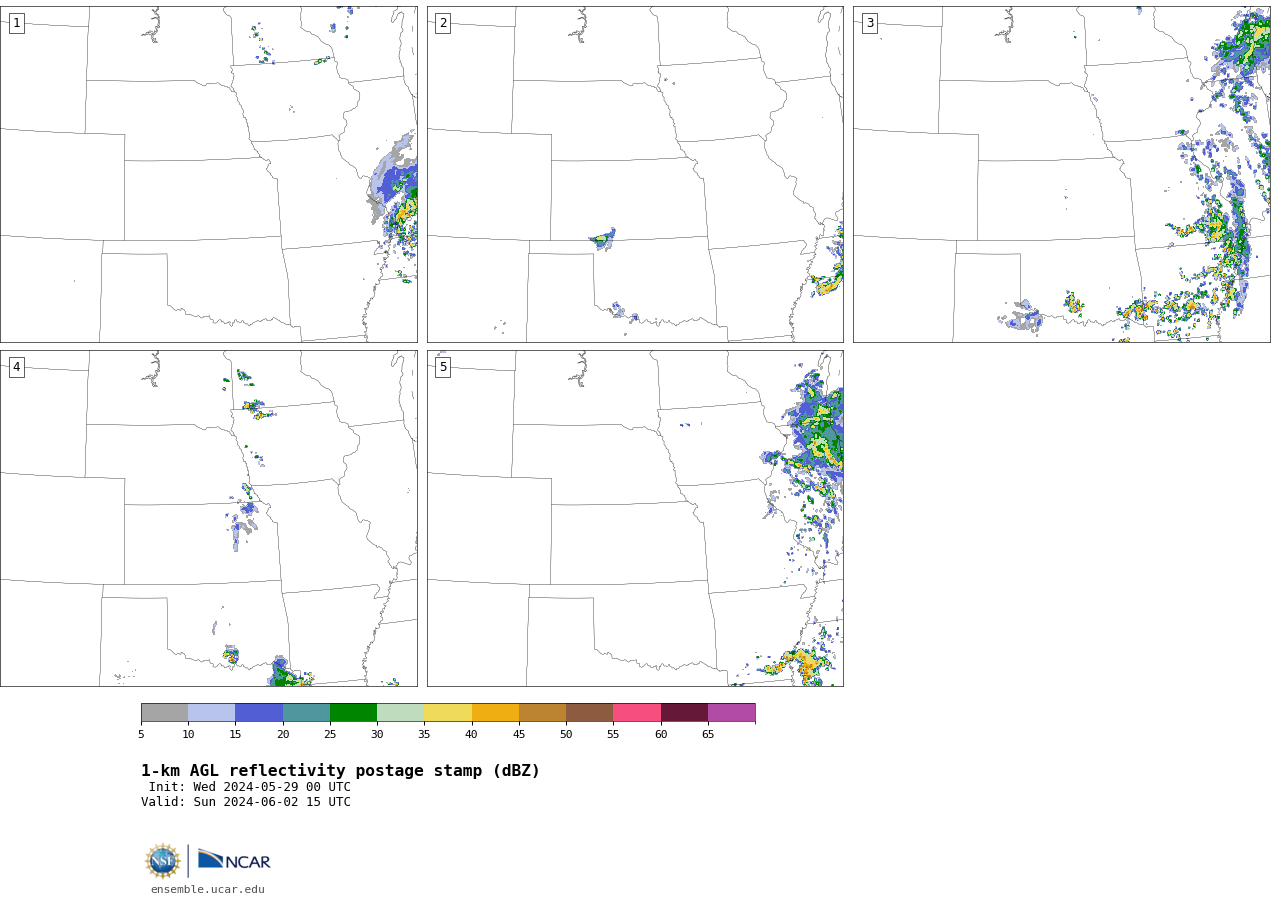1280x901 pixels.
Task: Click the gray 5-10 dBZ swatch
Action: (164, 713)
